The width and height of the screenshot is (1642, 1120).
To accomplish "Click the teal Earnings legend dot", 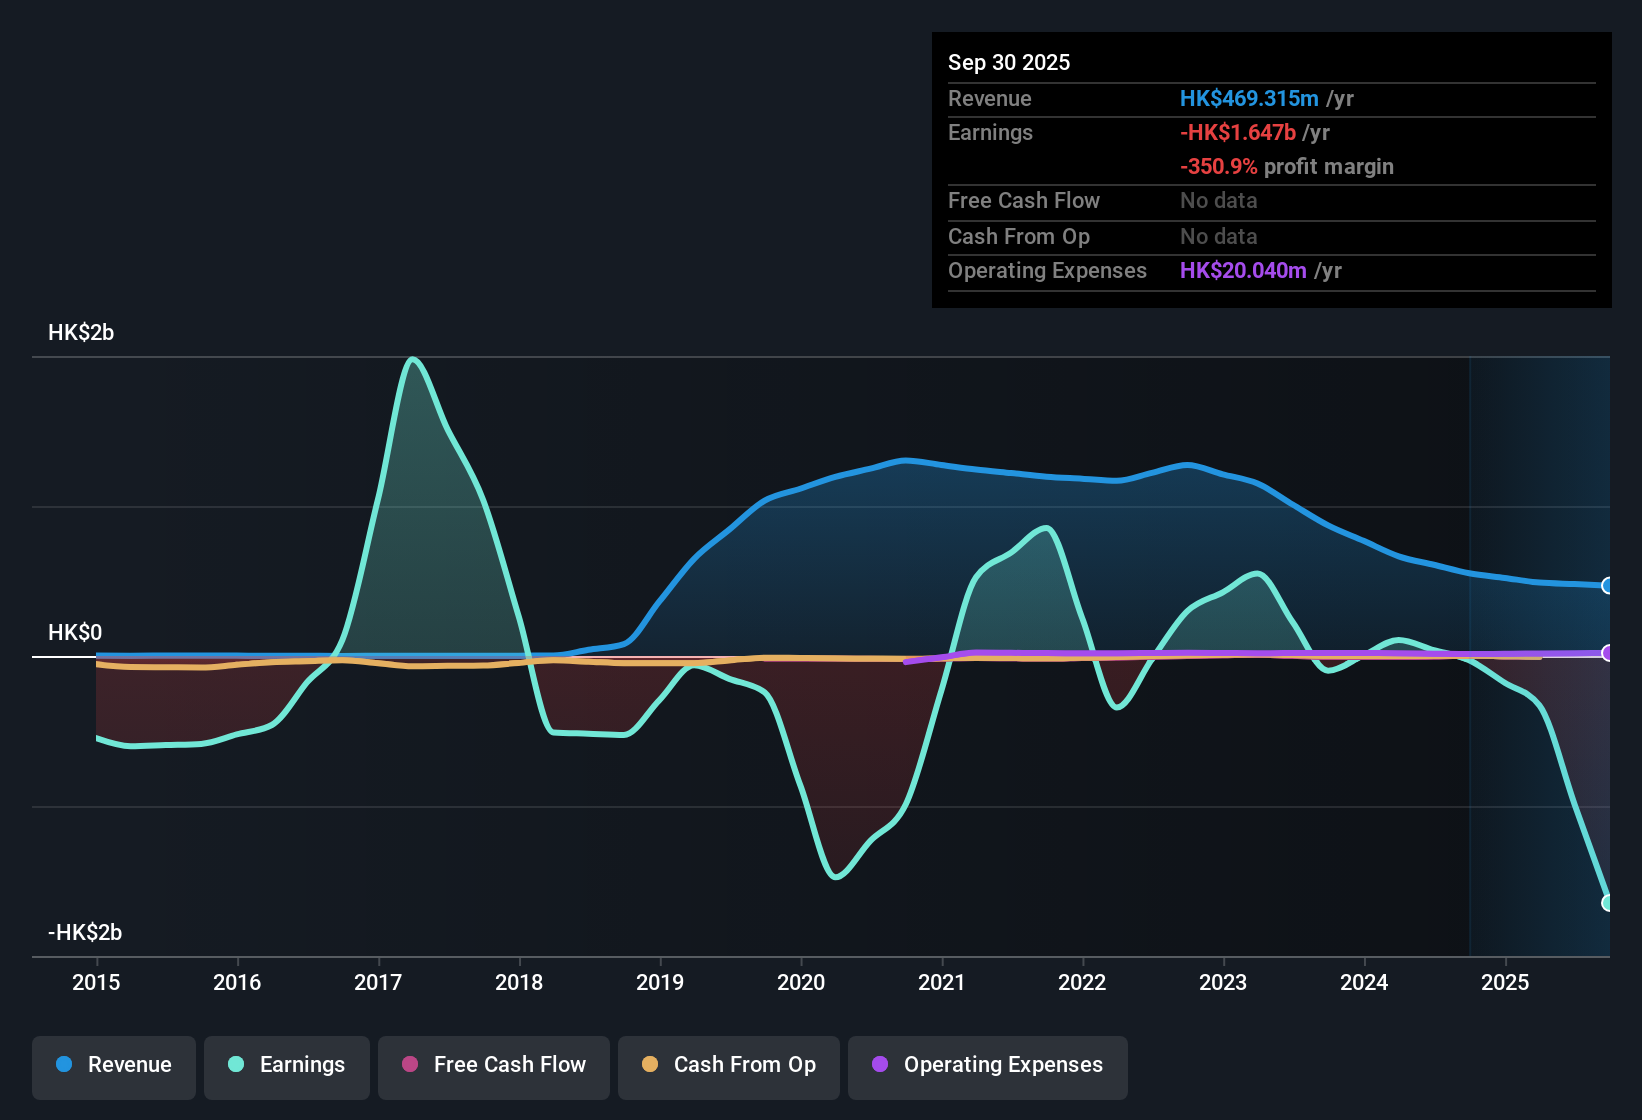I will [236, 1065].
